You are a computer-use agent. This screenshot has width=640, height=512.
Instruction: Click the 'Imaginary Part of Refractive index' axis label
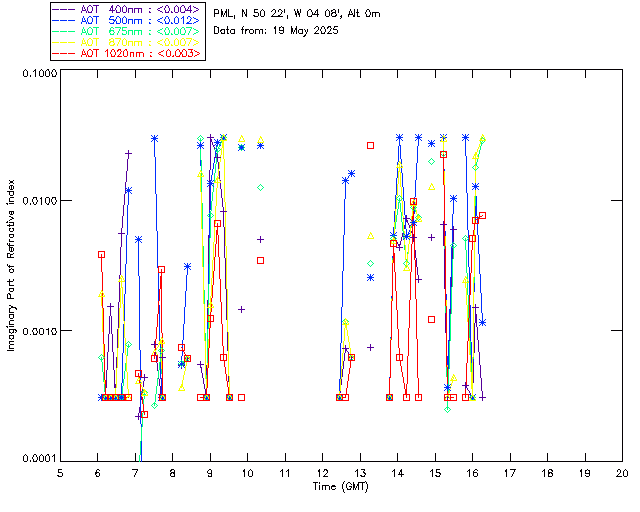tap(11, 265)
